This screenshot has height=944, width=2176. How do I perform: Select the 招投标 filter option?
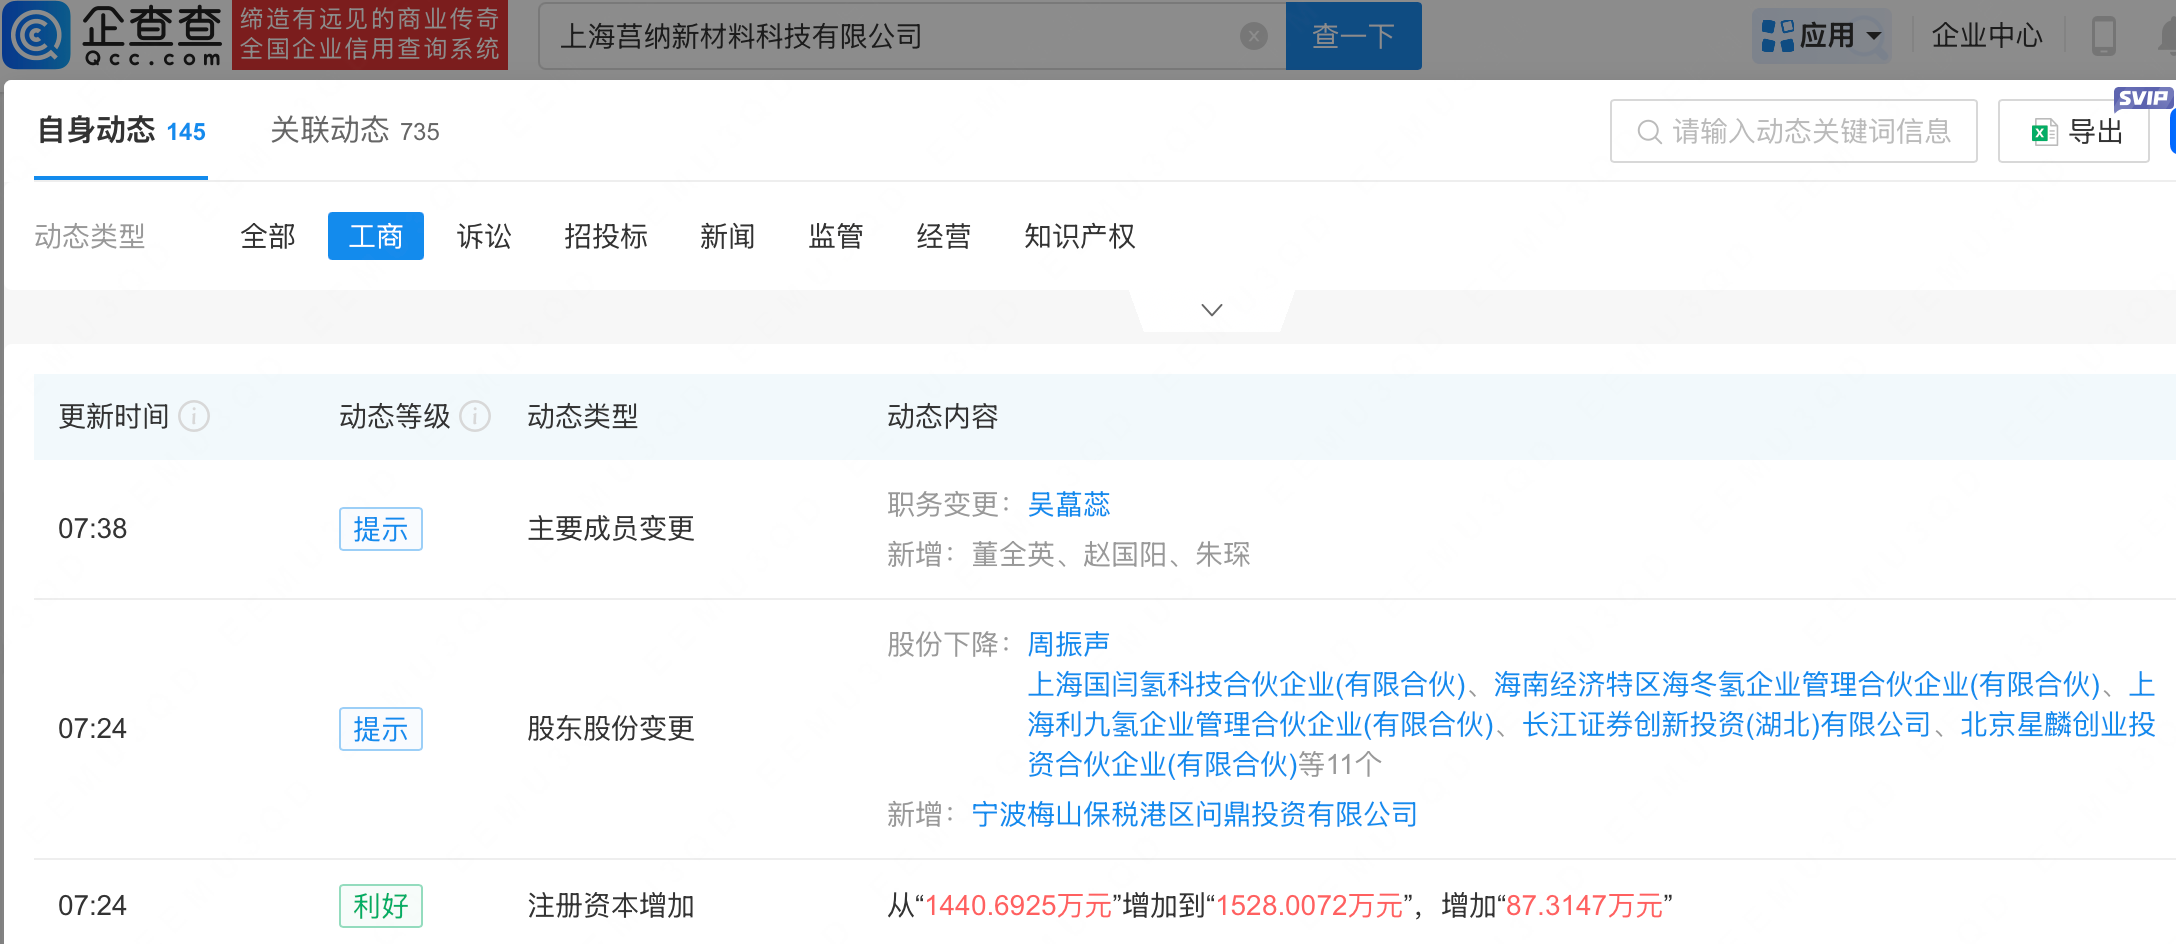click(605, 236)
